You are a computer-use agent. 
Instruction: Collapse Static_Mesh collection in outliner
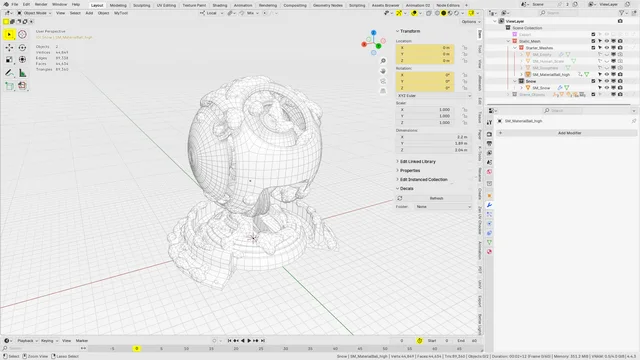point(508,41)
